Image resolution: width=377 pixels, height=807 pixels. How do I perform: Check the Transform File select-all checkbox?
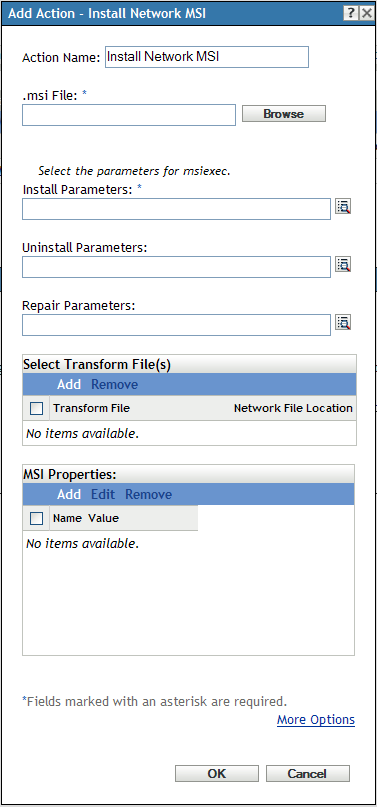point(37,409)
